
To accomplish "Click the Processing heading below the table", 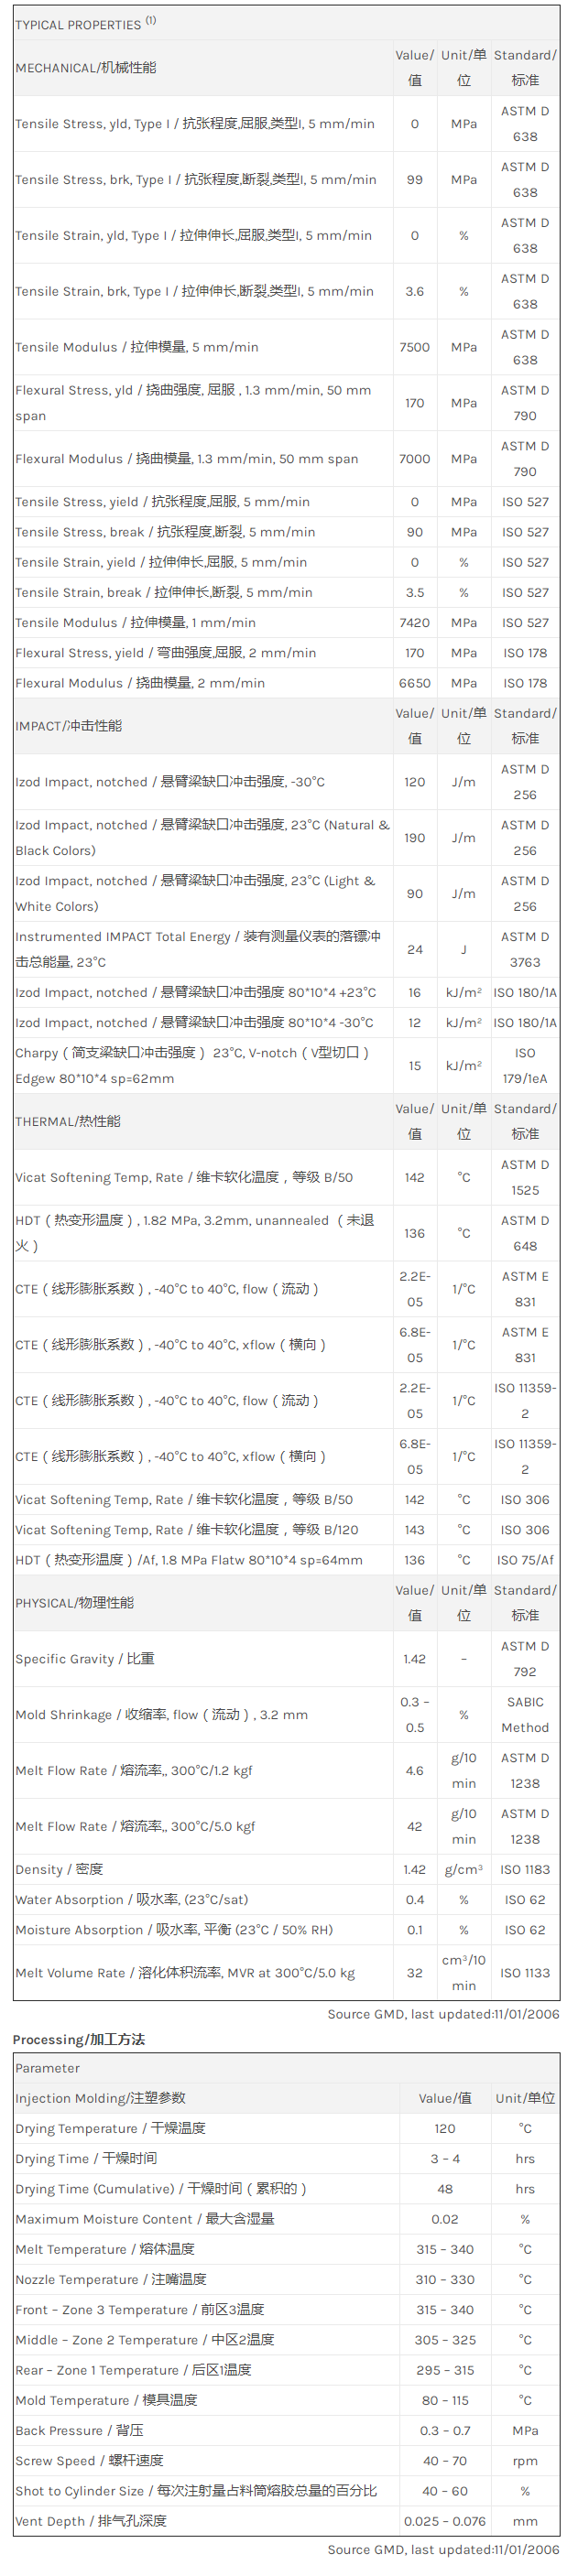I will pyautogui.click(x=79, y=2039).
